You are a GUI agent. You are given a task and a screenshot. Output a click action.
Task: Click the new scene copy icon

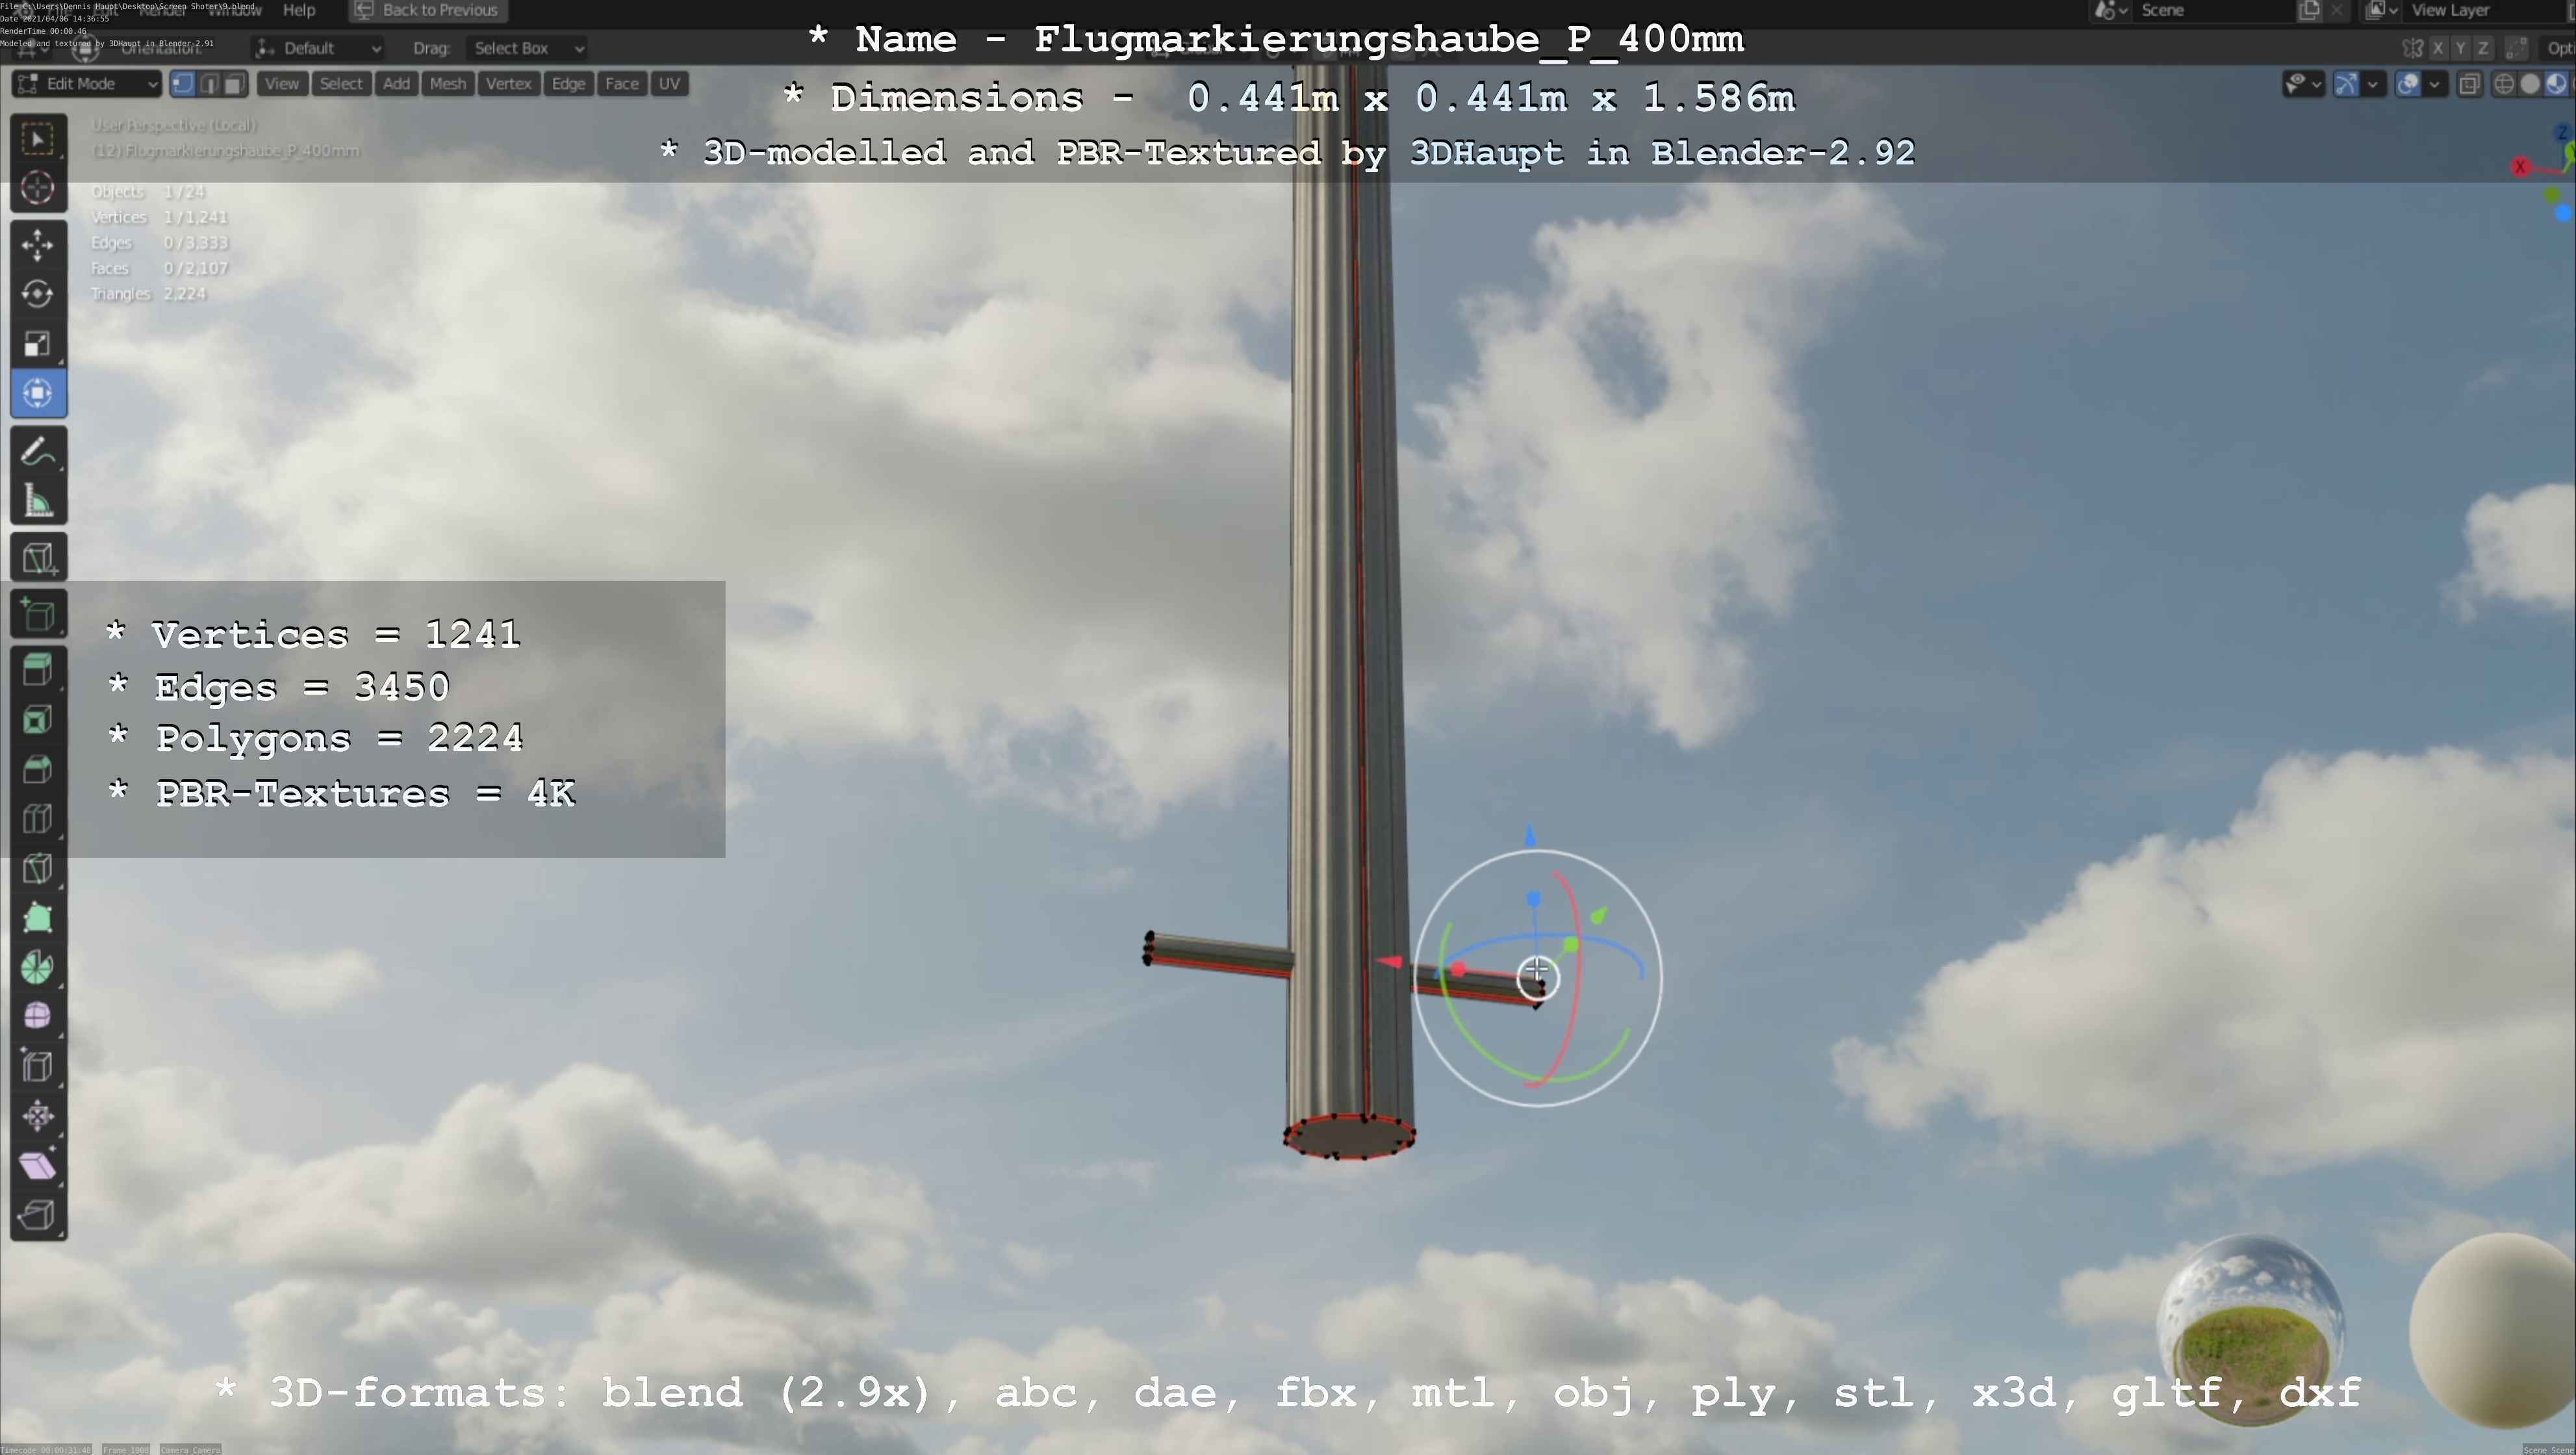[2310, 10]
